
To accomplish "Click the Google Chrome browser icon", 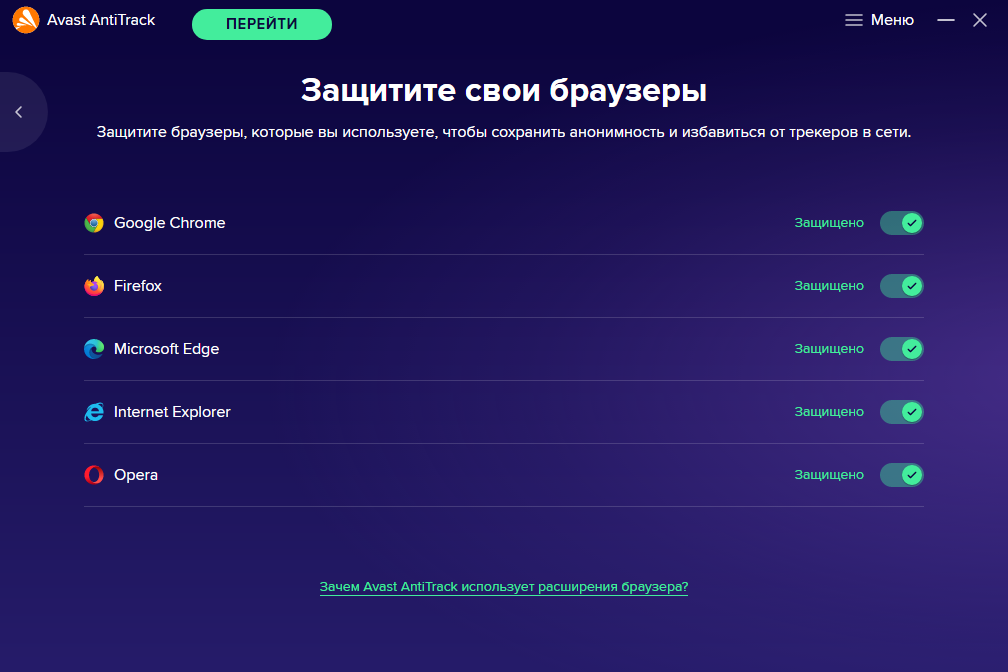I will coord(94,223).
